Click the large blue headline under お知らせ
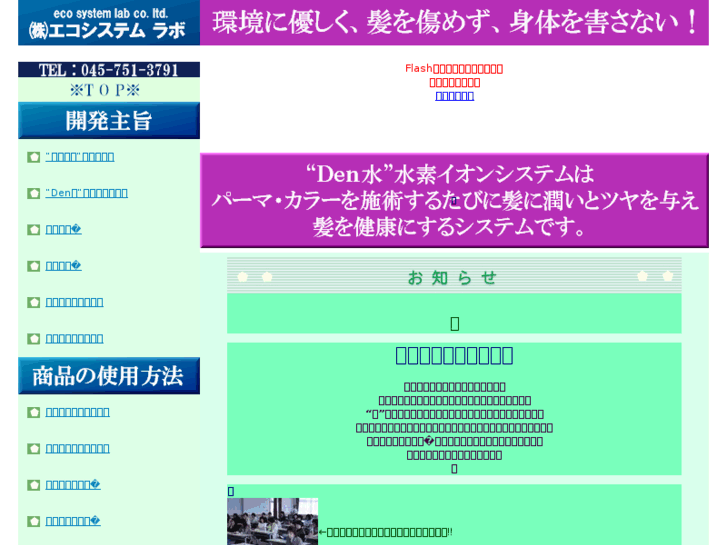 pos(454,356)
